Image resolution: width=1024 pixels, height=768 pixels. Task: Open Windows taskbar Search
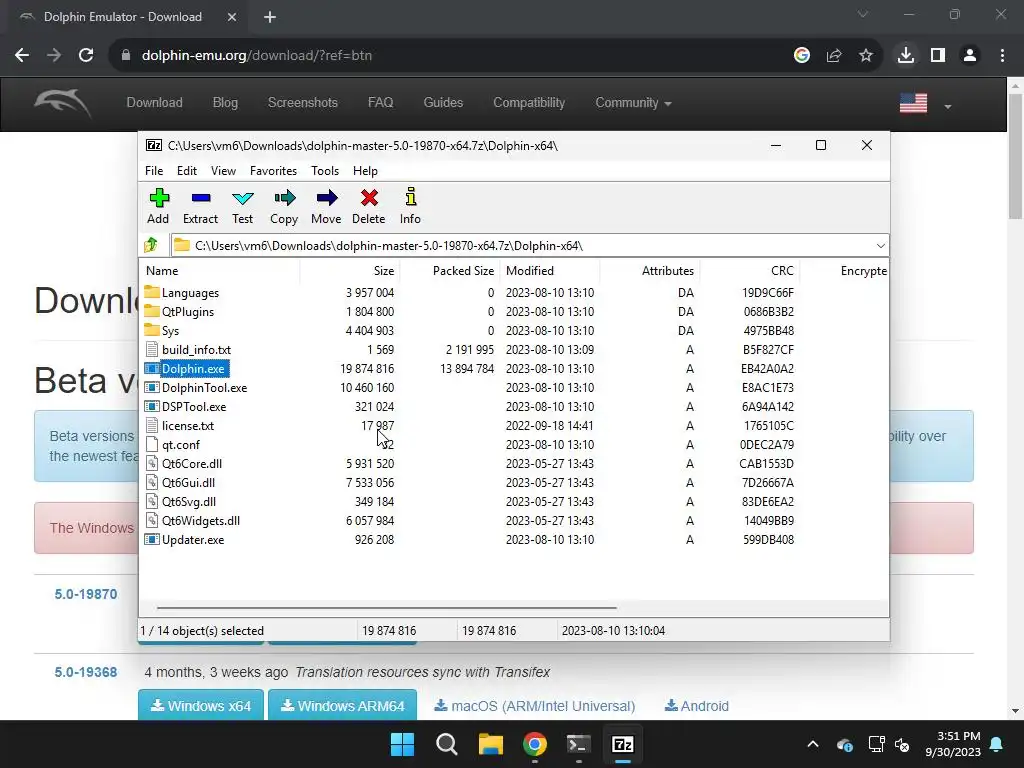pyautogui.click(x=447, y=744)
